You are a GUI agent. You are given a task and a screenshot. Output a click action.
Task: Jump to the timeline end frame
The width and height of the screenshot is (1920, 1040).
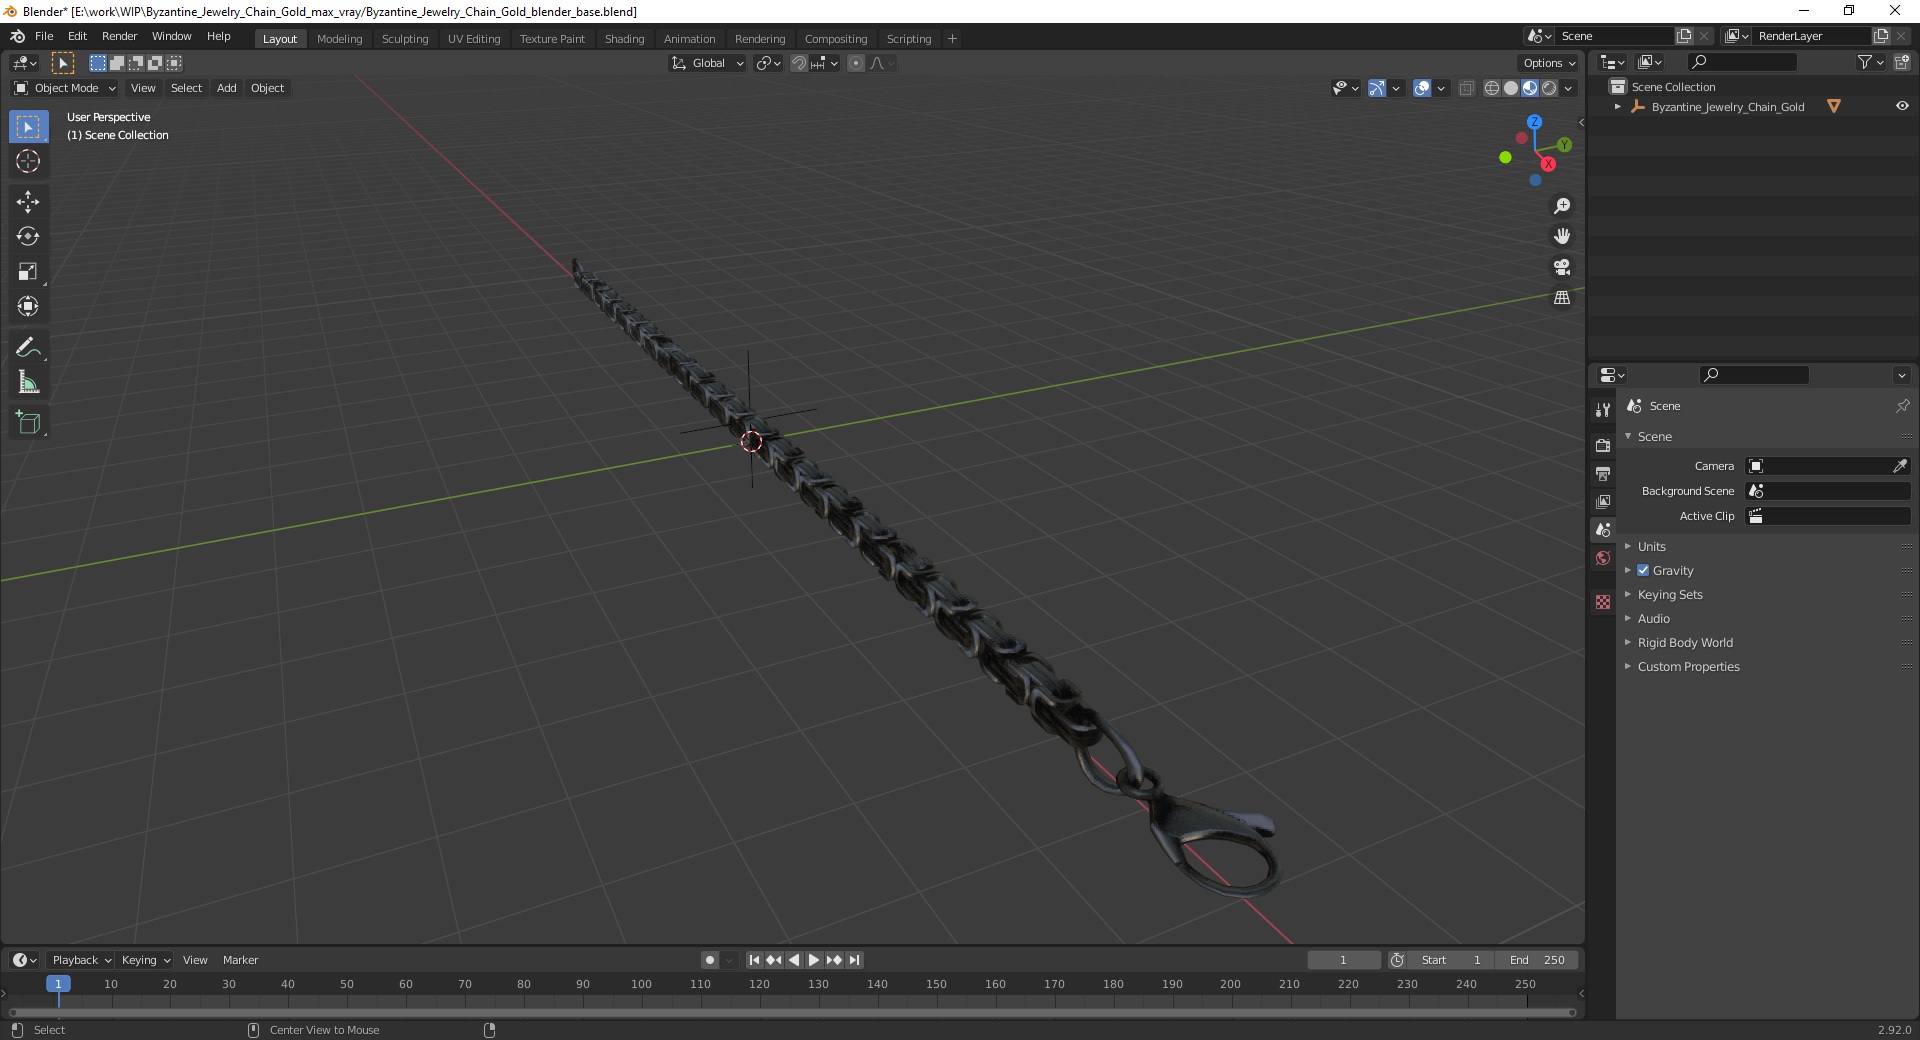854,960
